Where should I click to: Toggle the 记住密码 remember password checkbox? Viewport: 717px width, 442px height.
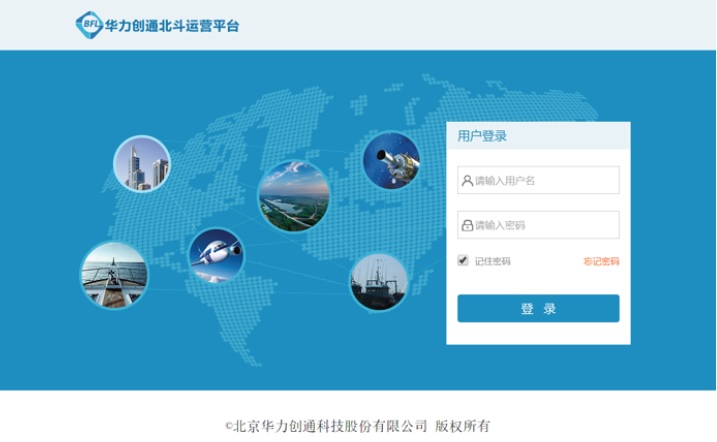463,261
